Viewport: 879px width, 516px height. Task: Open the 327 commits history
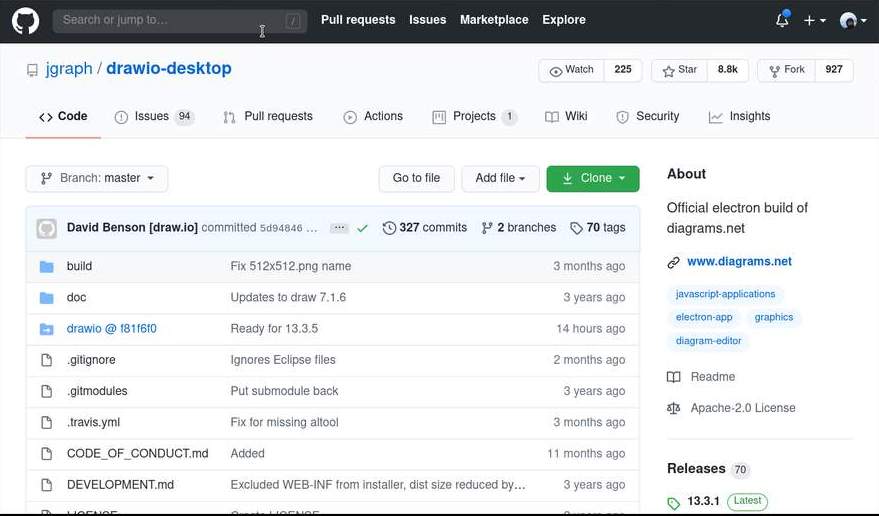pos(425,228)
